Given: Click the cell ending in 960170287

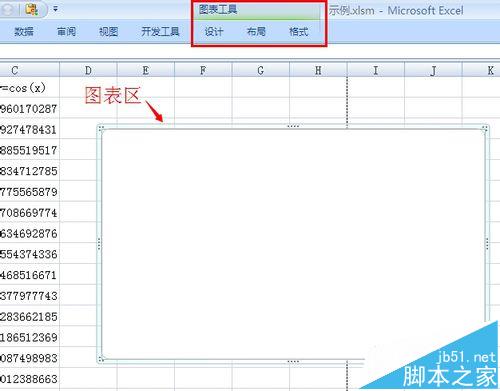Looking at the screenshot, I should (x=30, y=109).
